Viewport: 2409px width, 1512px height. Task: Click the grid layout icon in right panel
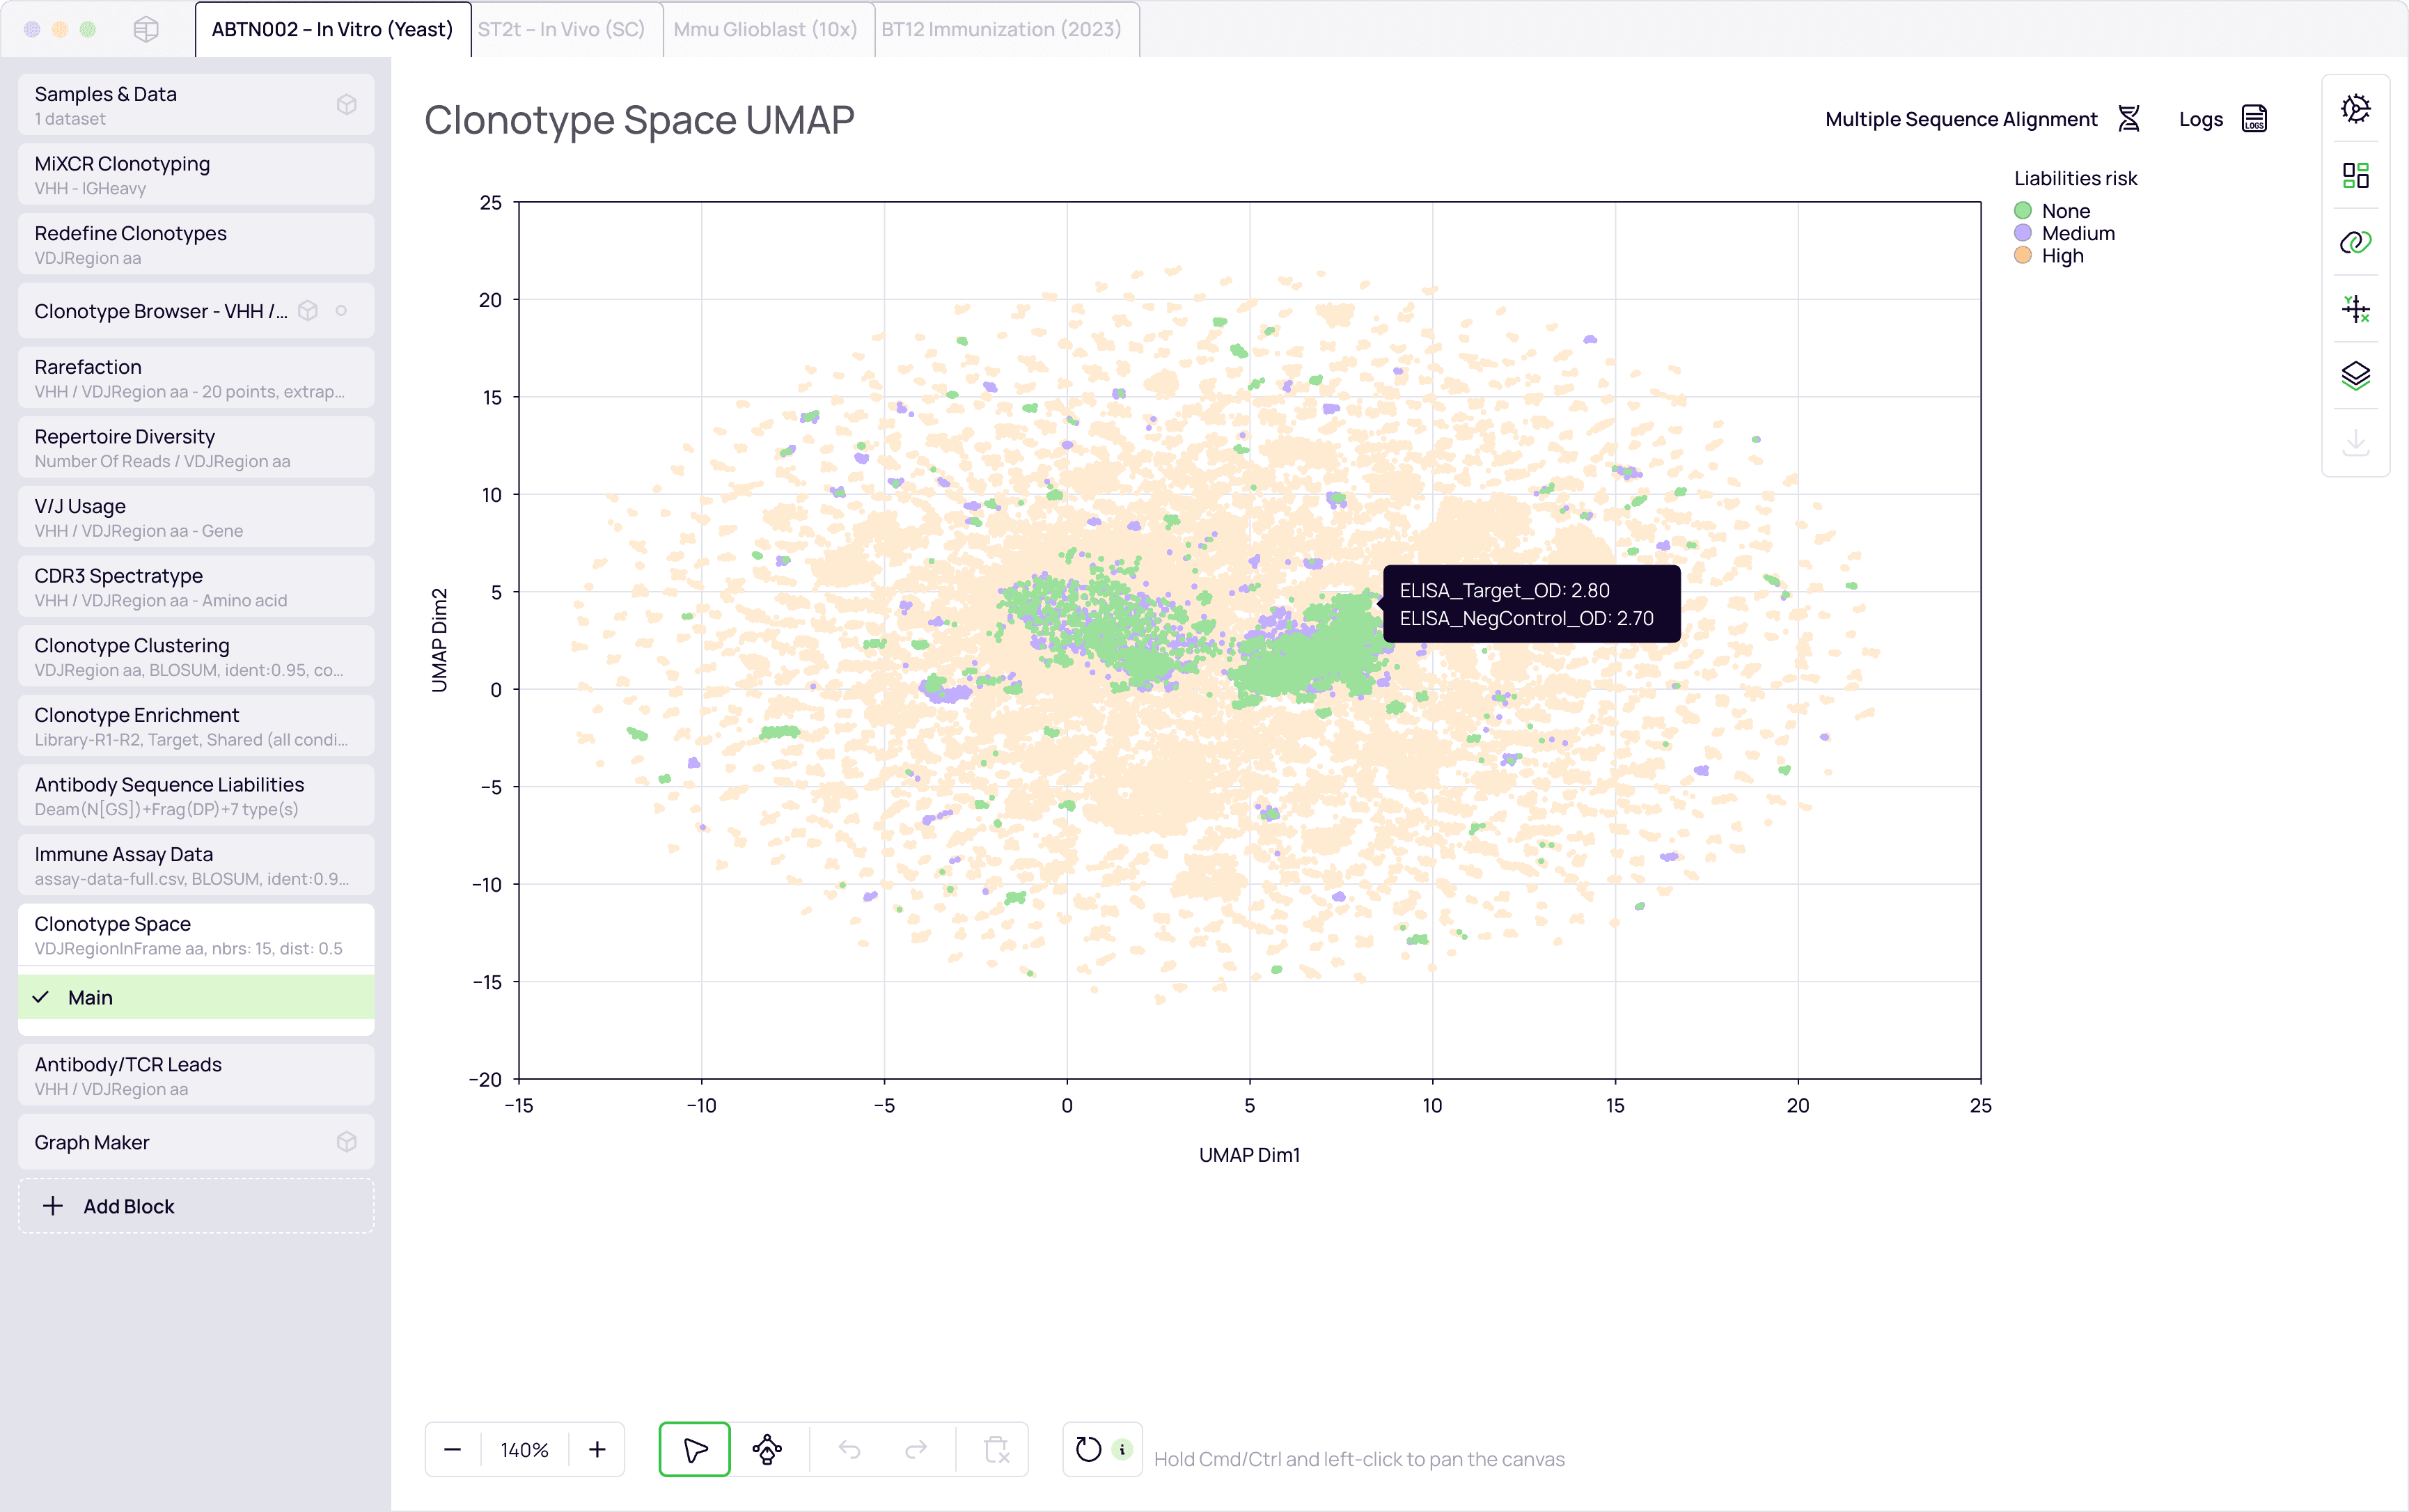[x=2355, y=176]
